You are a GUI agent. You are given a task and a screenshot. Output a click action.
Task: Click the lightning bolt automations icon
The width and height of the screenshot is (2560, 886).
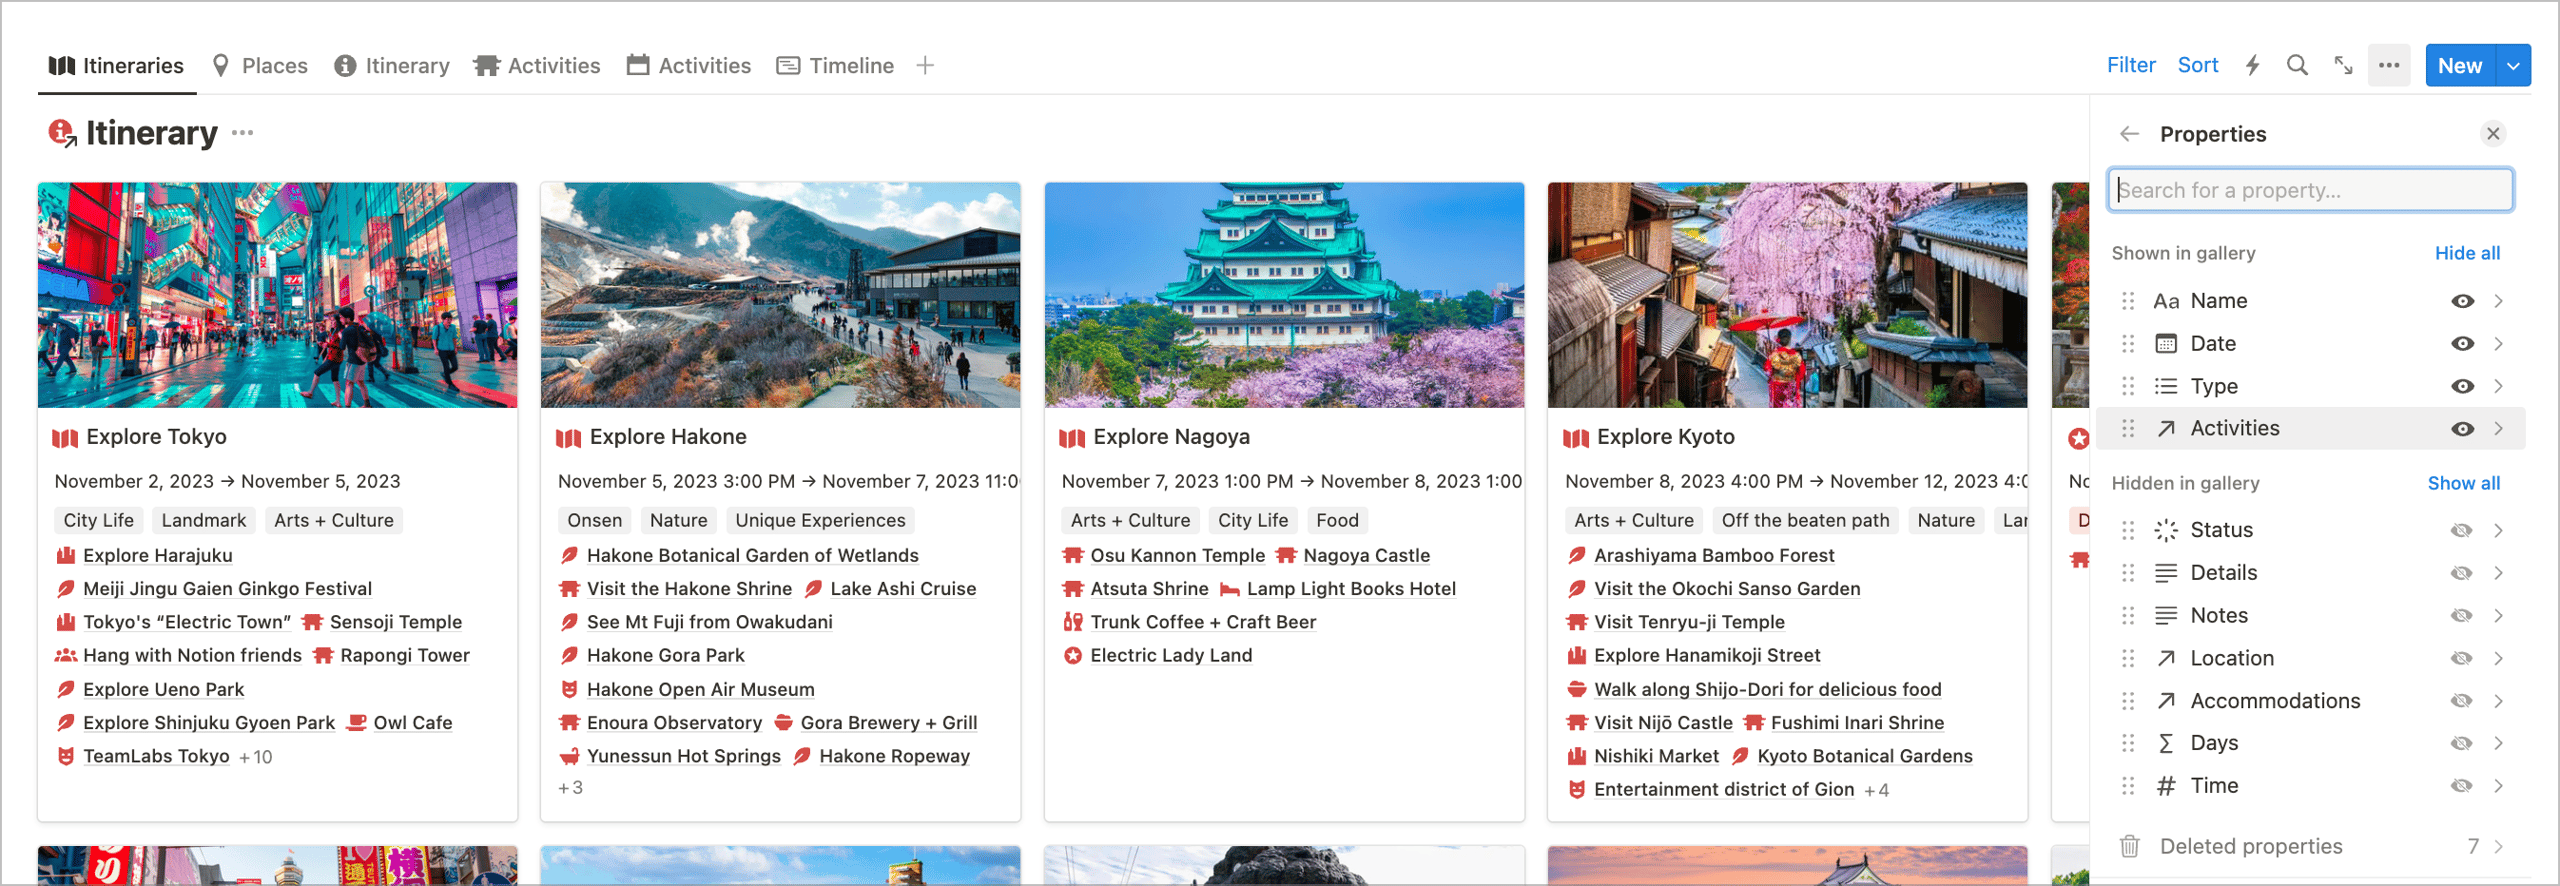2252,66
